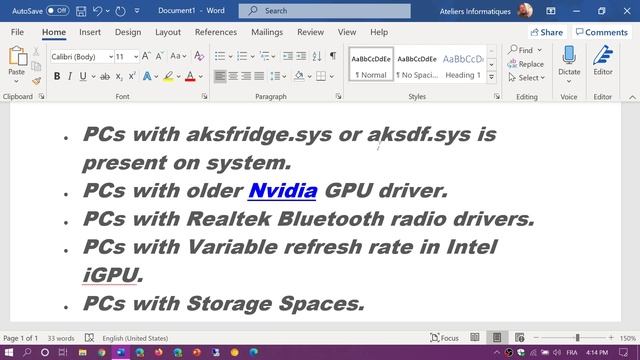Open the Change Case Aa dropdown
Screen dimensions: 640x360
(178, 56)
